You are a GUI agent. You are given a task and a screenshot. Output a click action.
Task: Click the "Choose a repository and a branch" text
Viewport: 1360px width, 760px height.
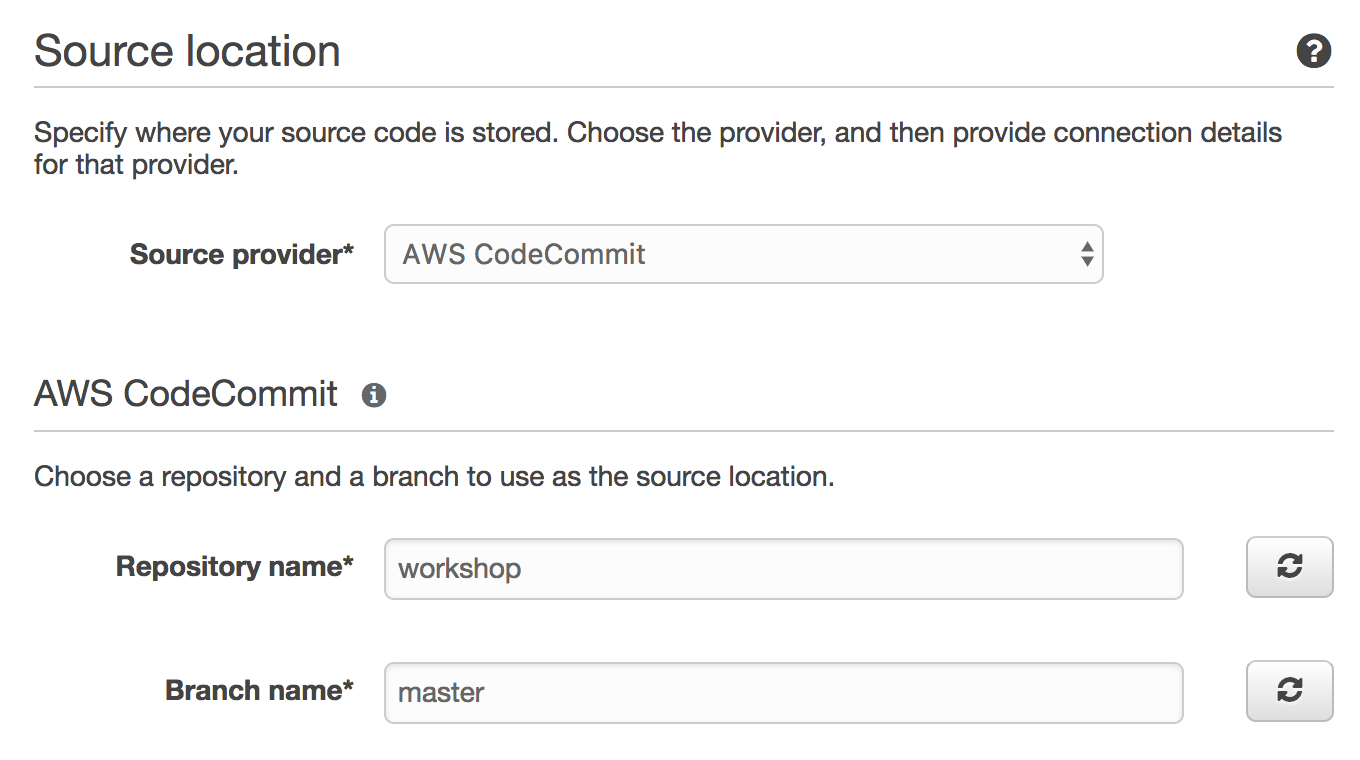(433, 477)
